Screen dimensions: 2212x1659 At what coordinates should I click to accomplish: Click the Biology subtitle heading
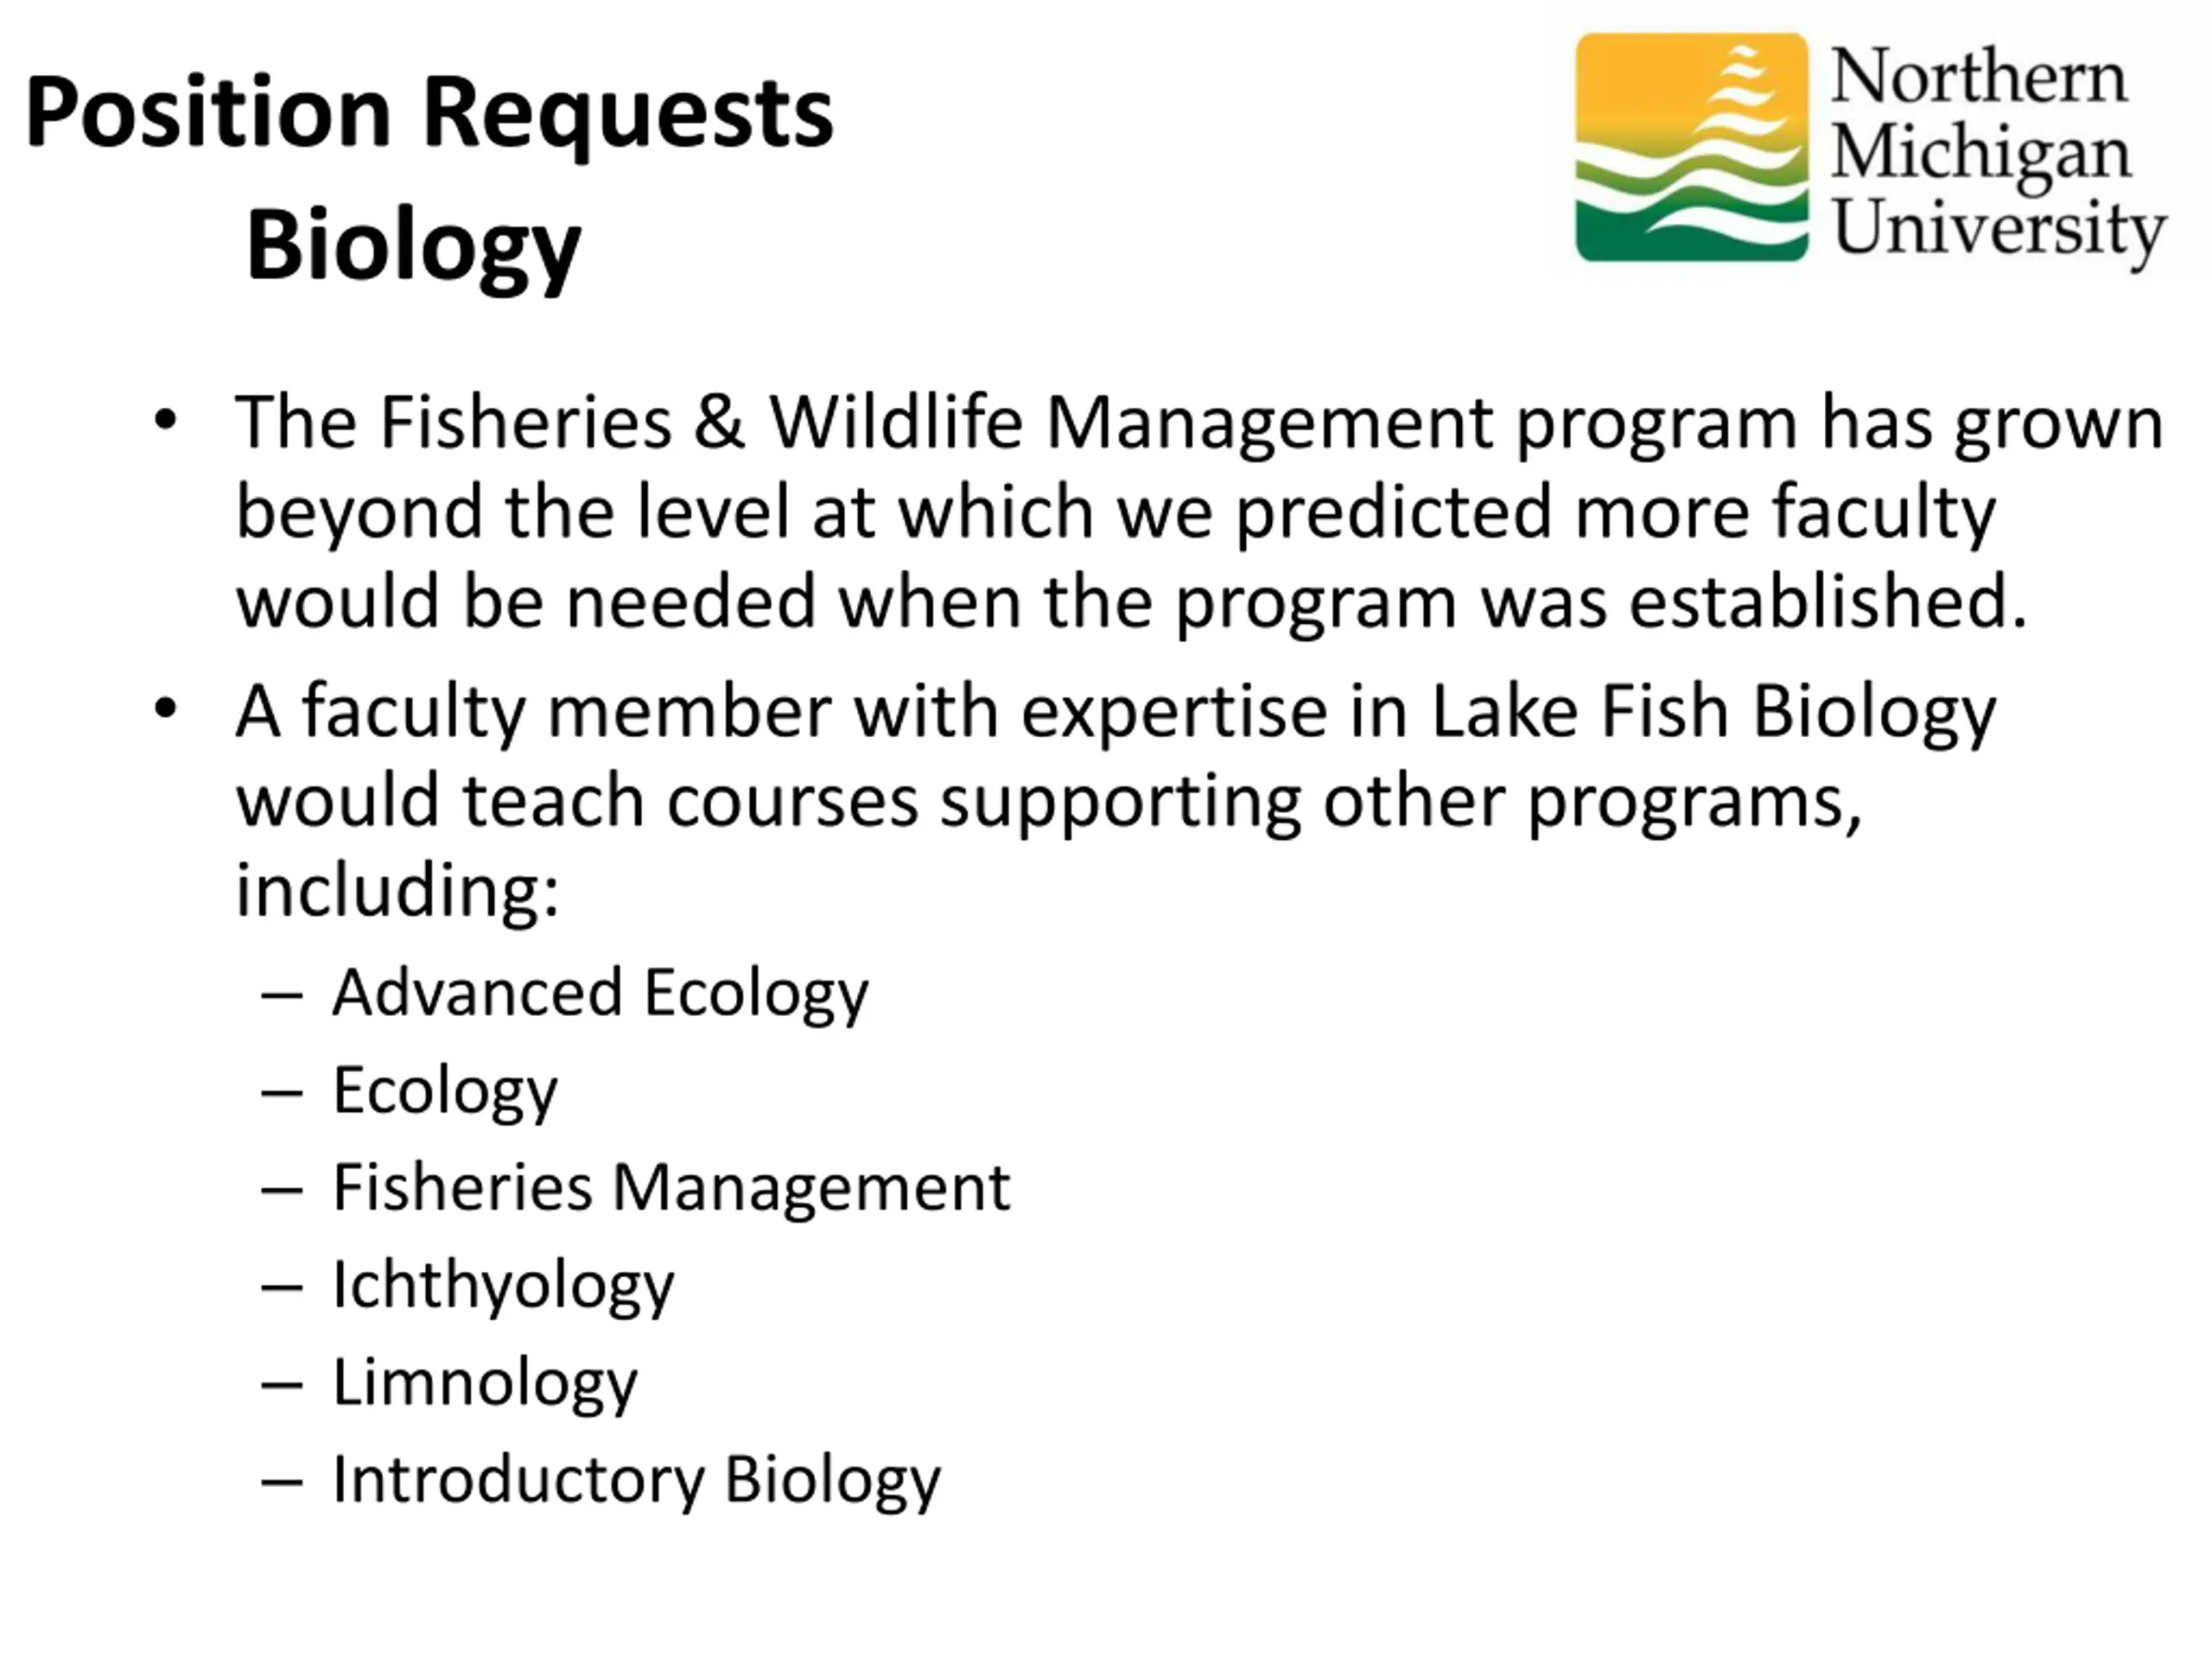point(413,246)
